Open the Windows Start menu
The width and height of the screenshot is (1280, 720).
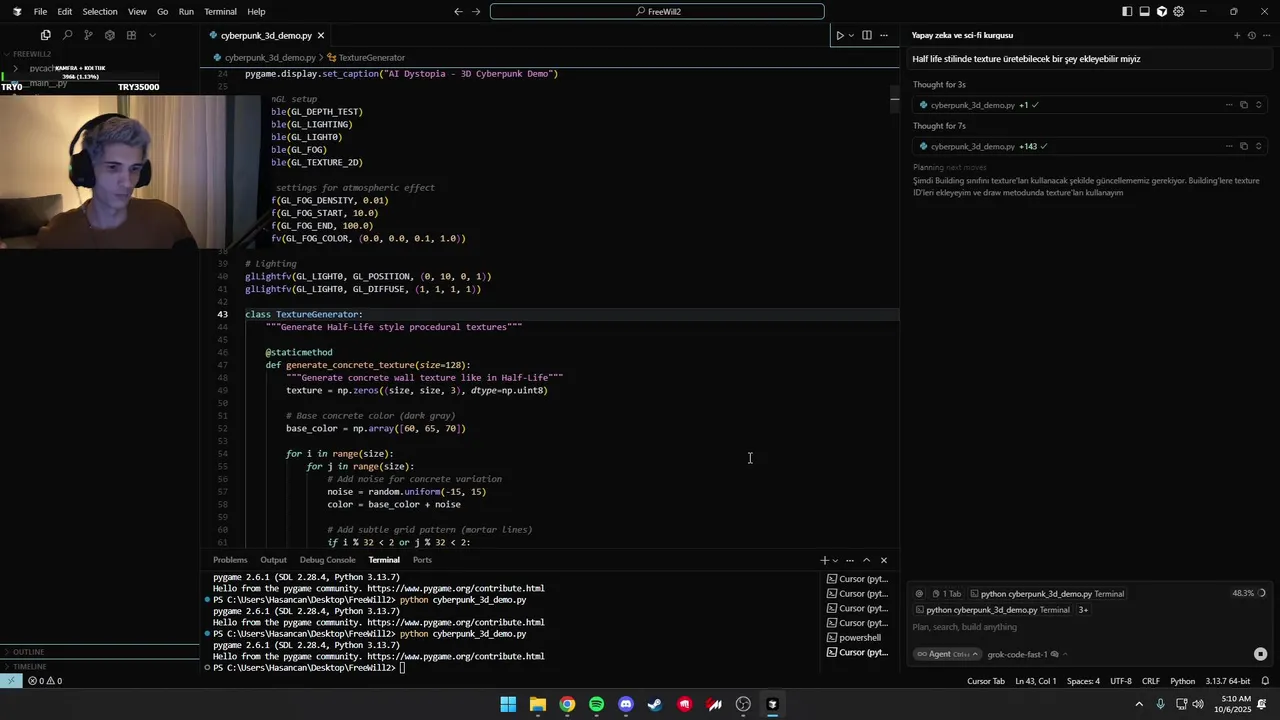tap(508, 705)
